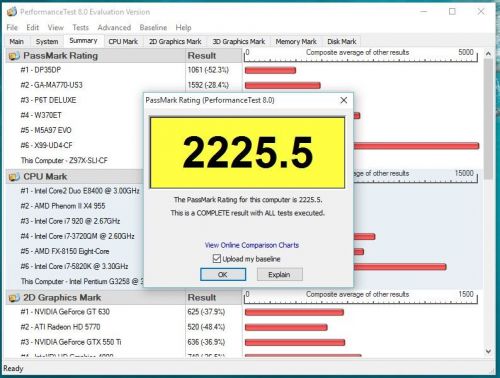500x378 pixels.
Task: Click the 2D Graphics Mark section header
Action: coord(96,298)
